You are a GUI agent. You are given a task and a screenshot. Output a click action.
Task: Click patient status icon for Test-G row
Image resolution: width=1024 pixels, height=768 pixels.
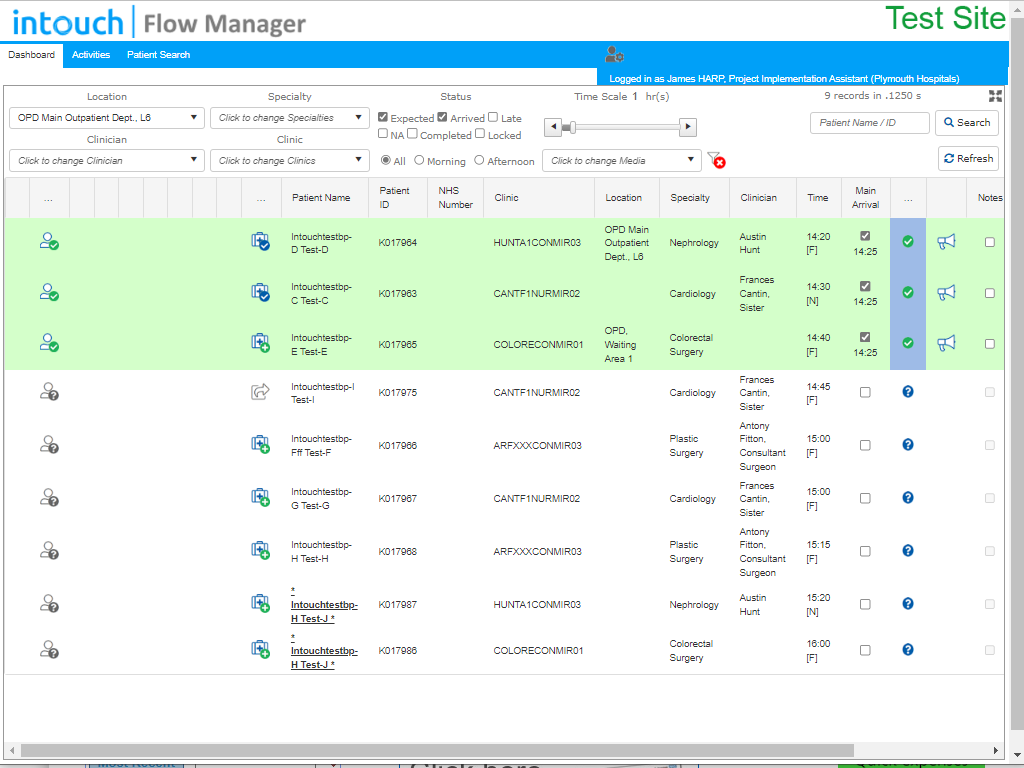pos(49,497)
